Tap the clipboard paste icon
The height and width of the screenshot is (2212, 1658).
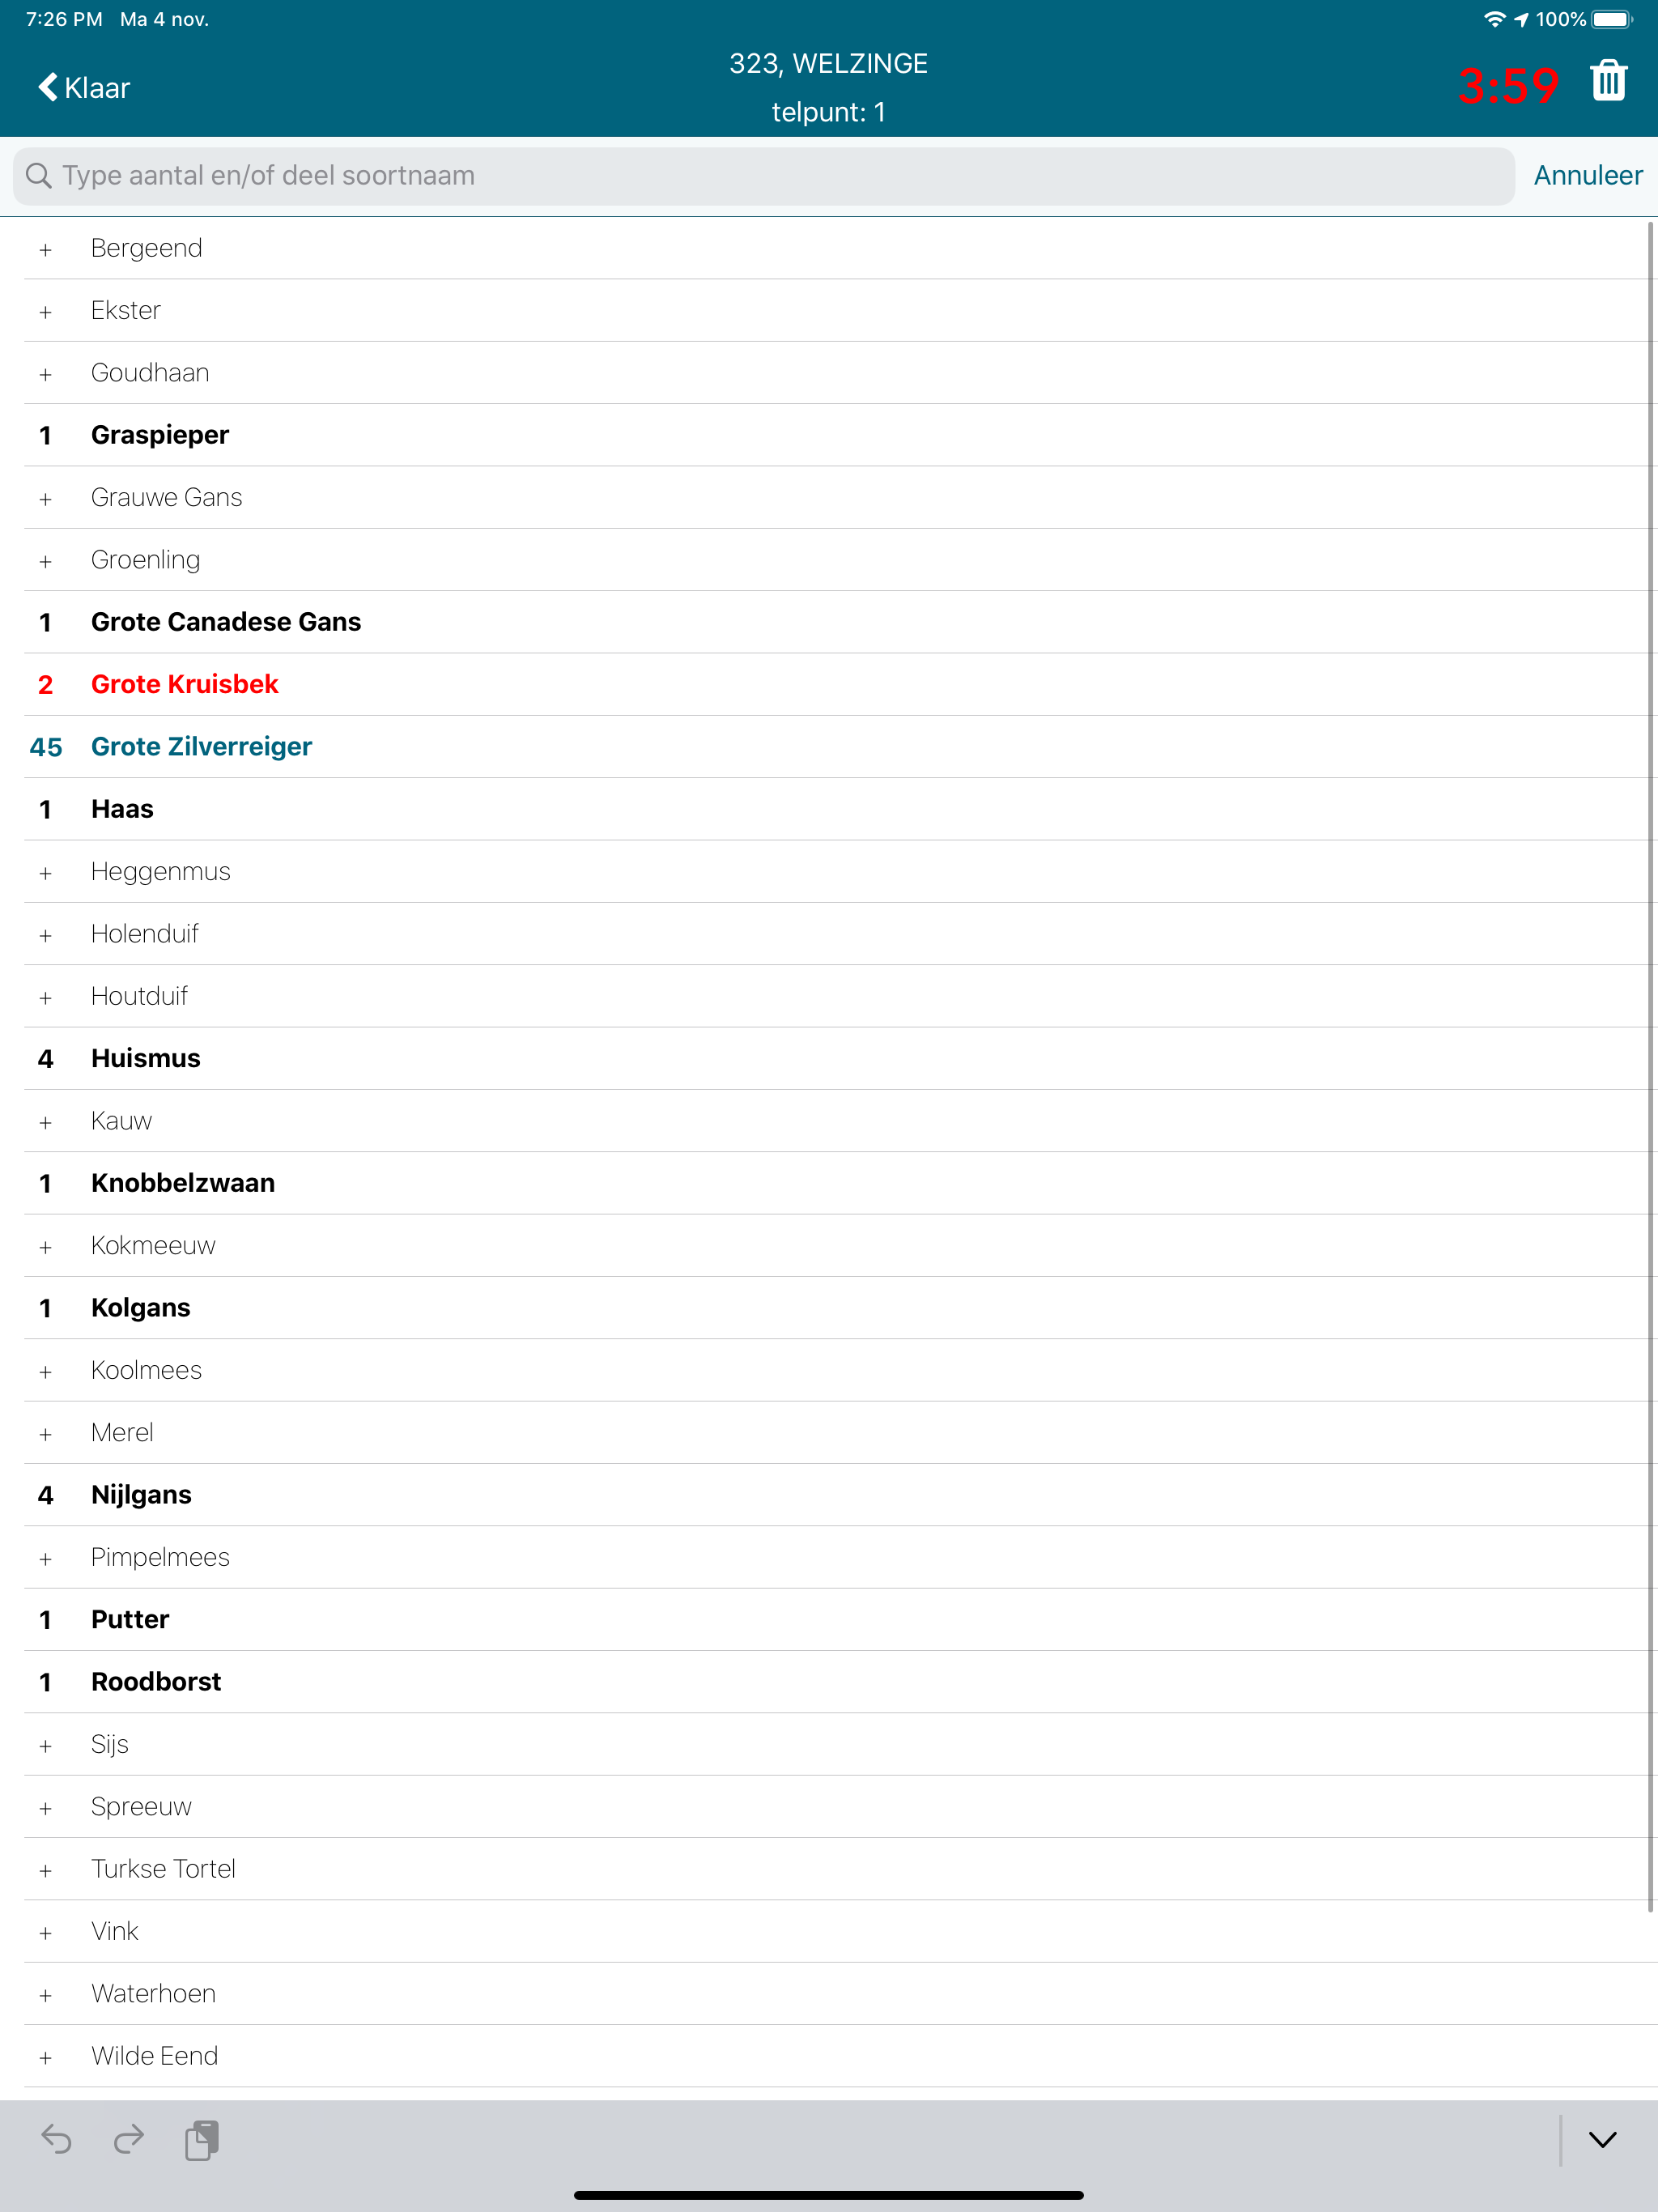point(202,2139)
